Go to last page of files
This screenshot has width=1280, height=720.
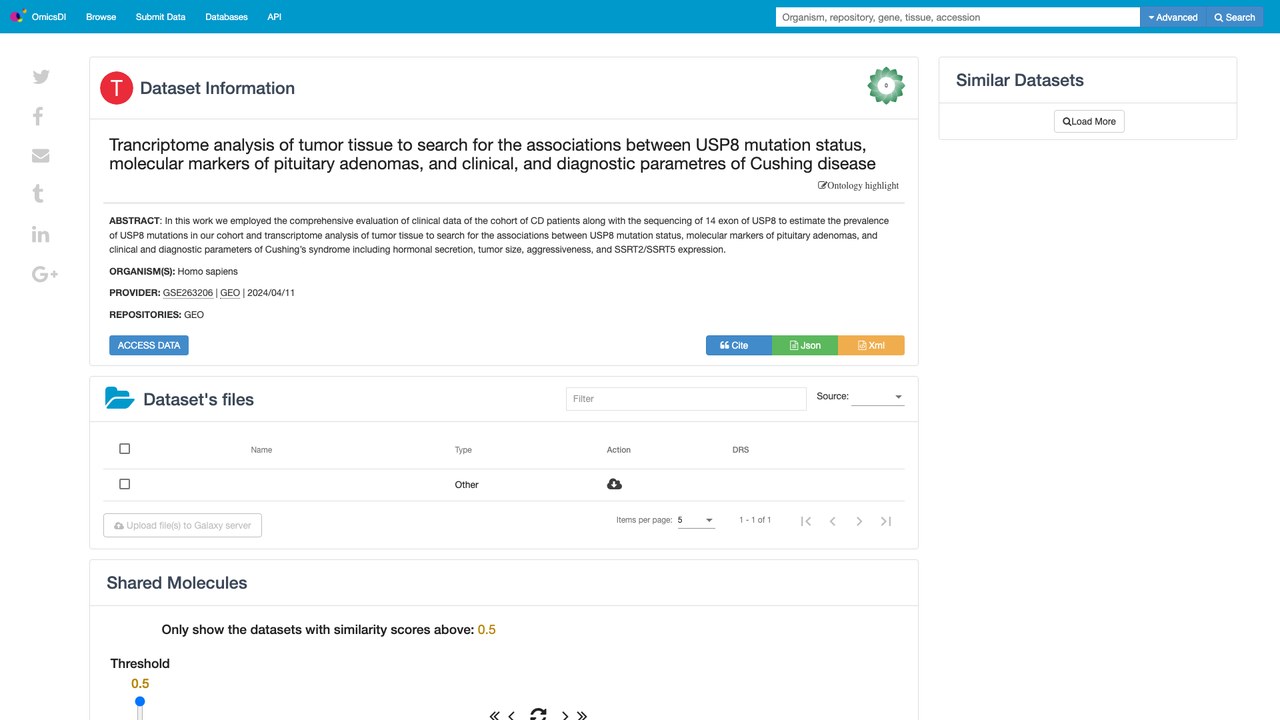(x=886, y=521)
